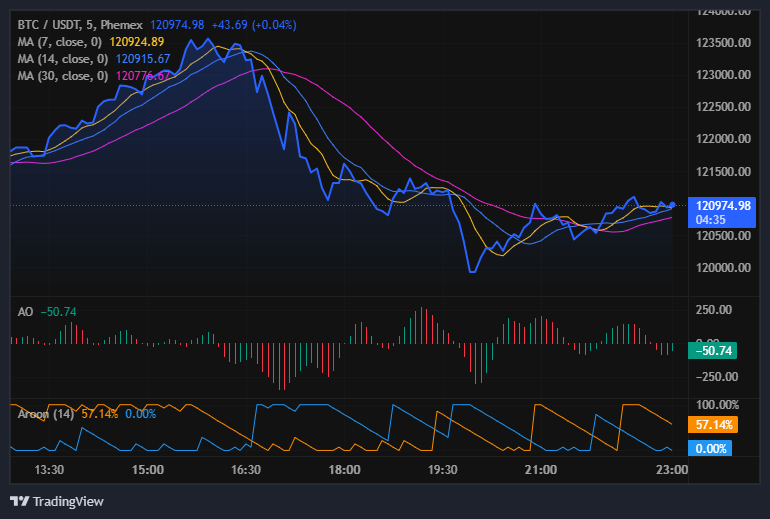Click the 13:30 time axis label
This screenshot has height=519, width=770.
point(49,470)
